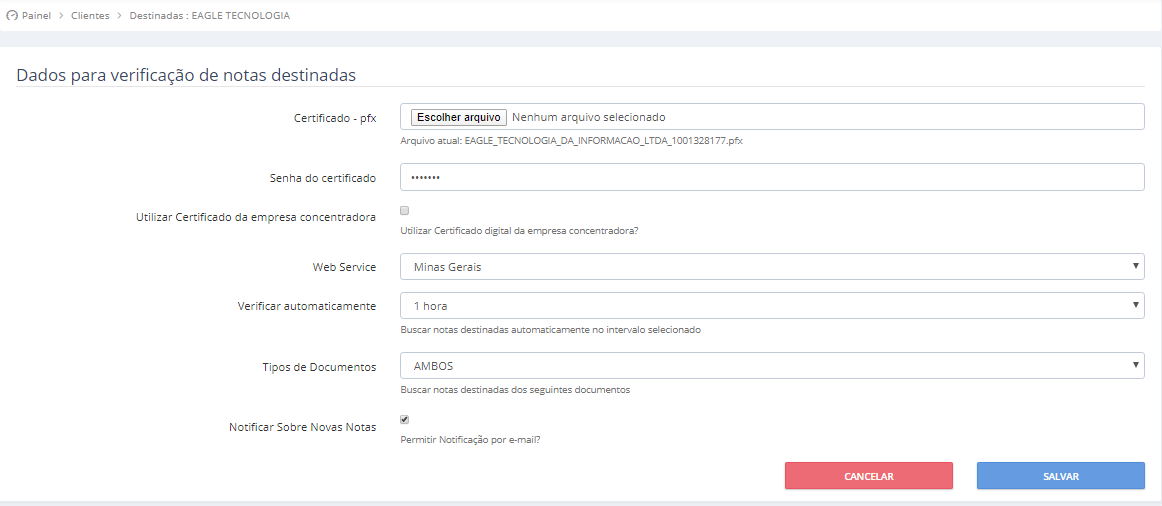Enable Utilizar Certificado da empresa concentradora checkbox
The width and height of the screenshot is (1162, 506).
(x=405, y=210)
